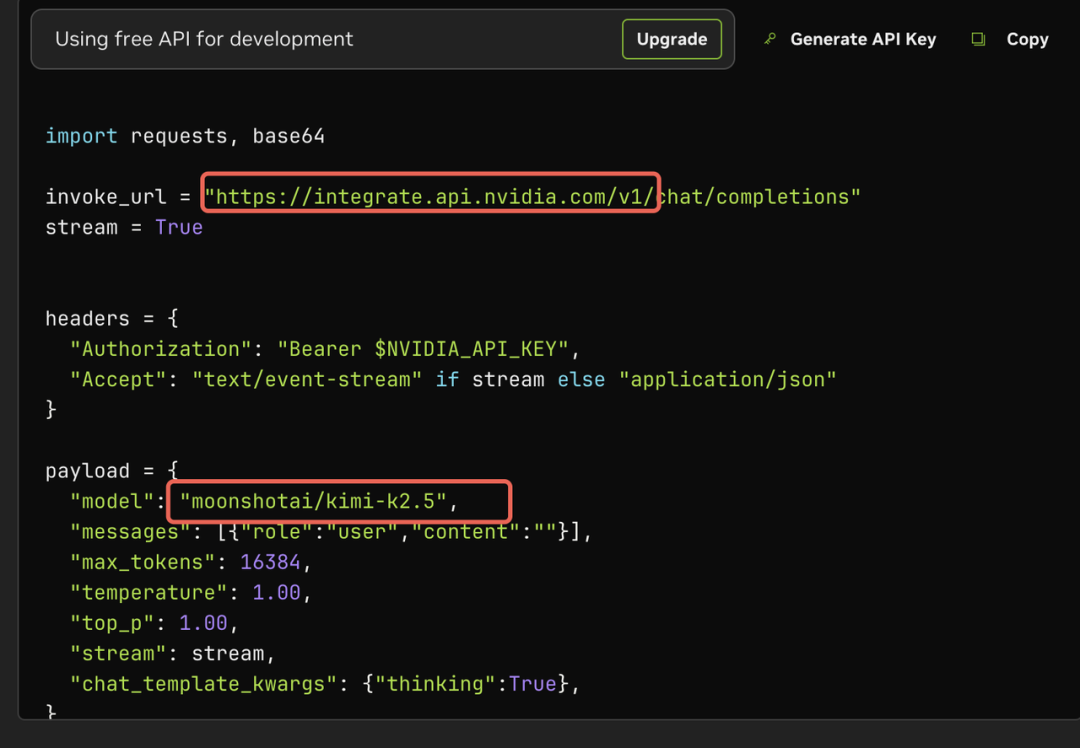Click the "moonshotai/kimi-k2.5" model string

313,501
